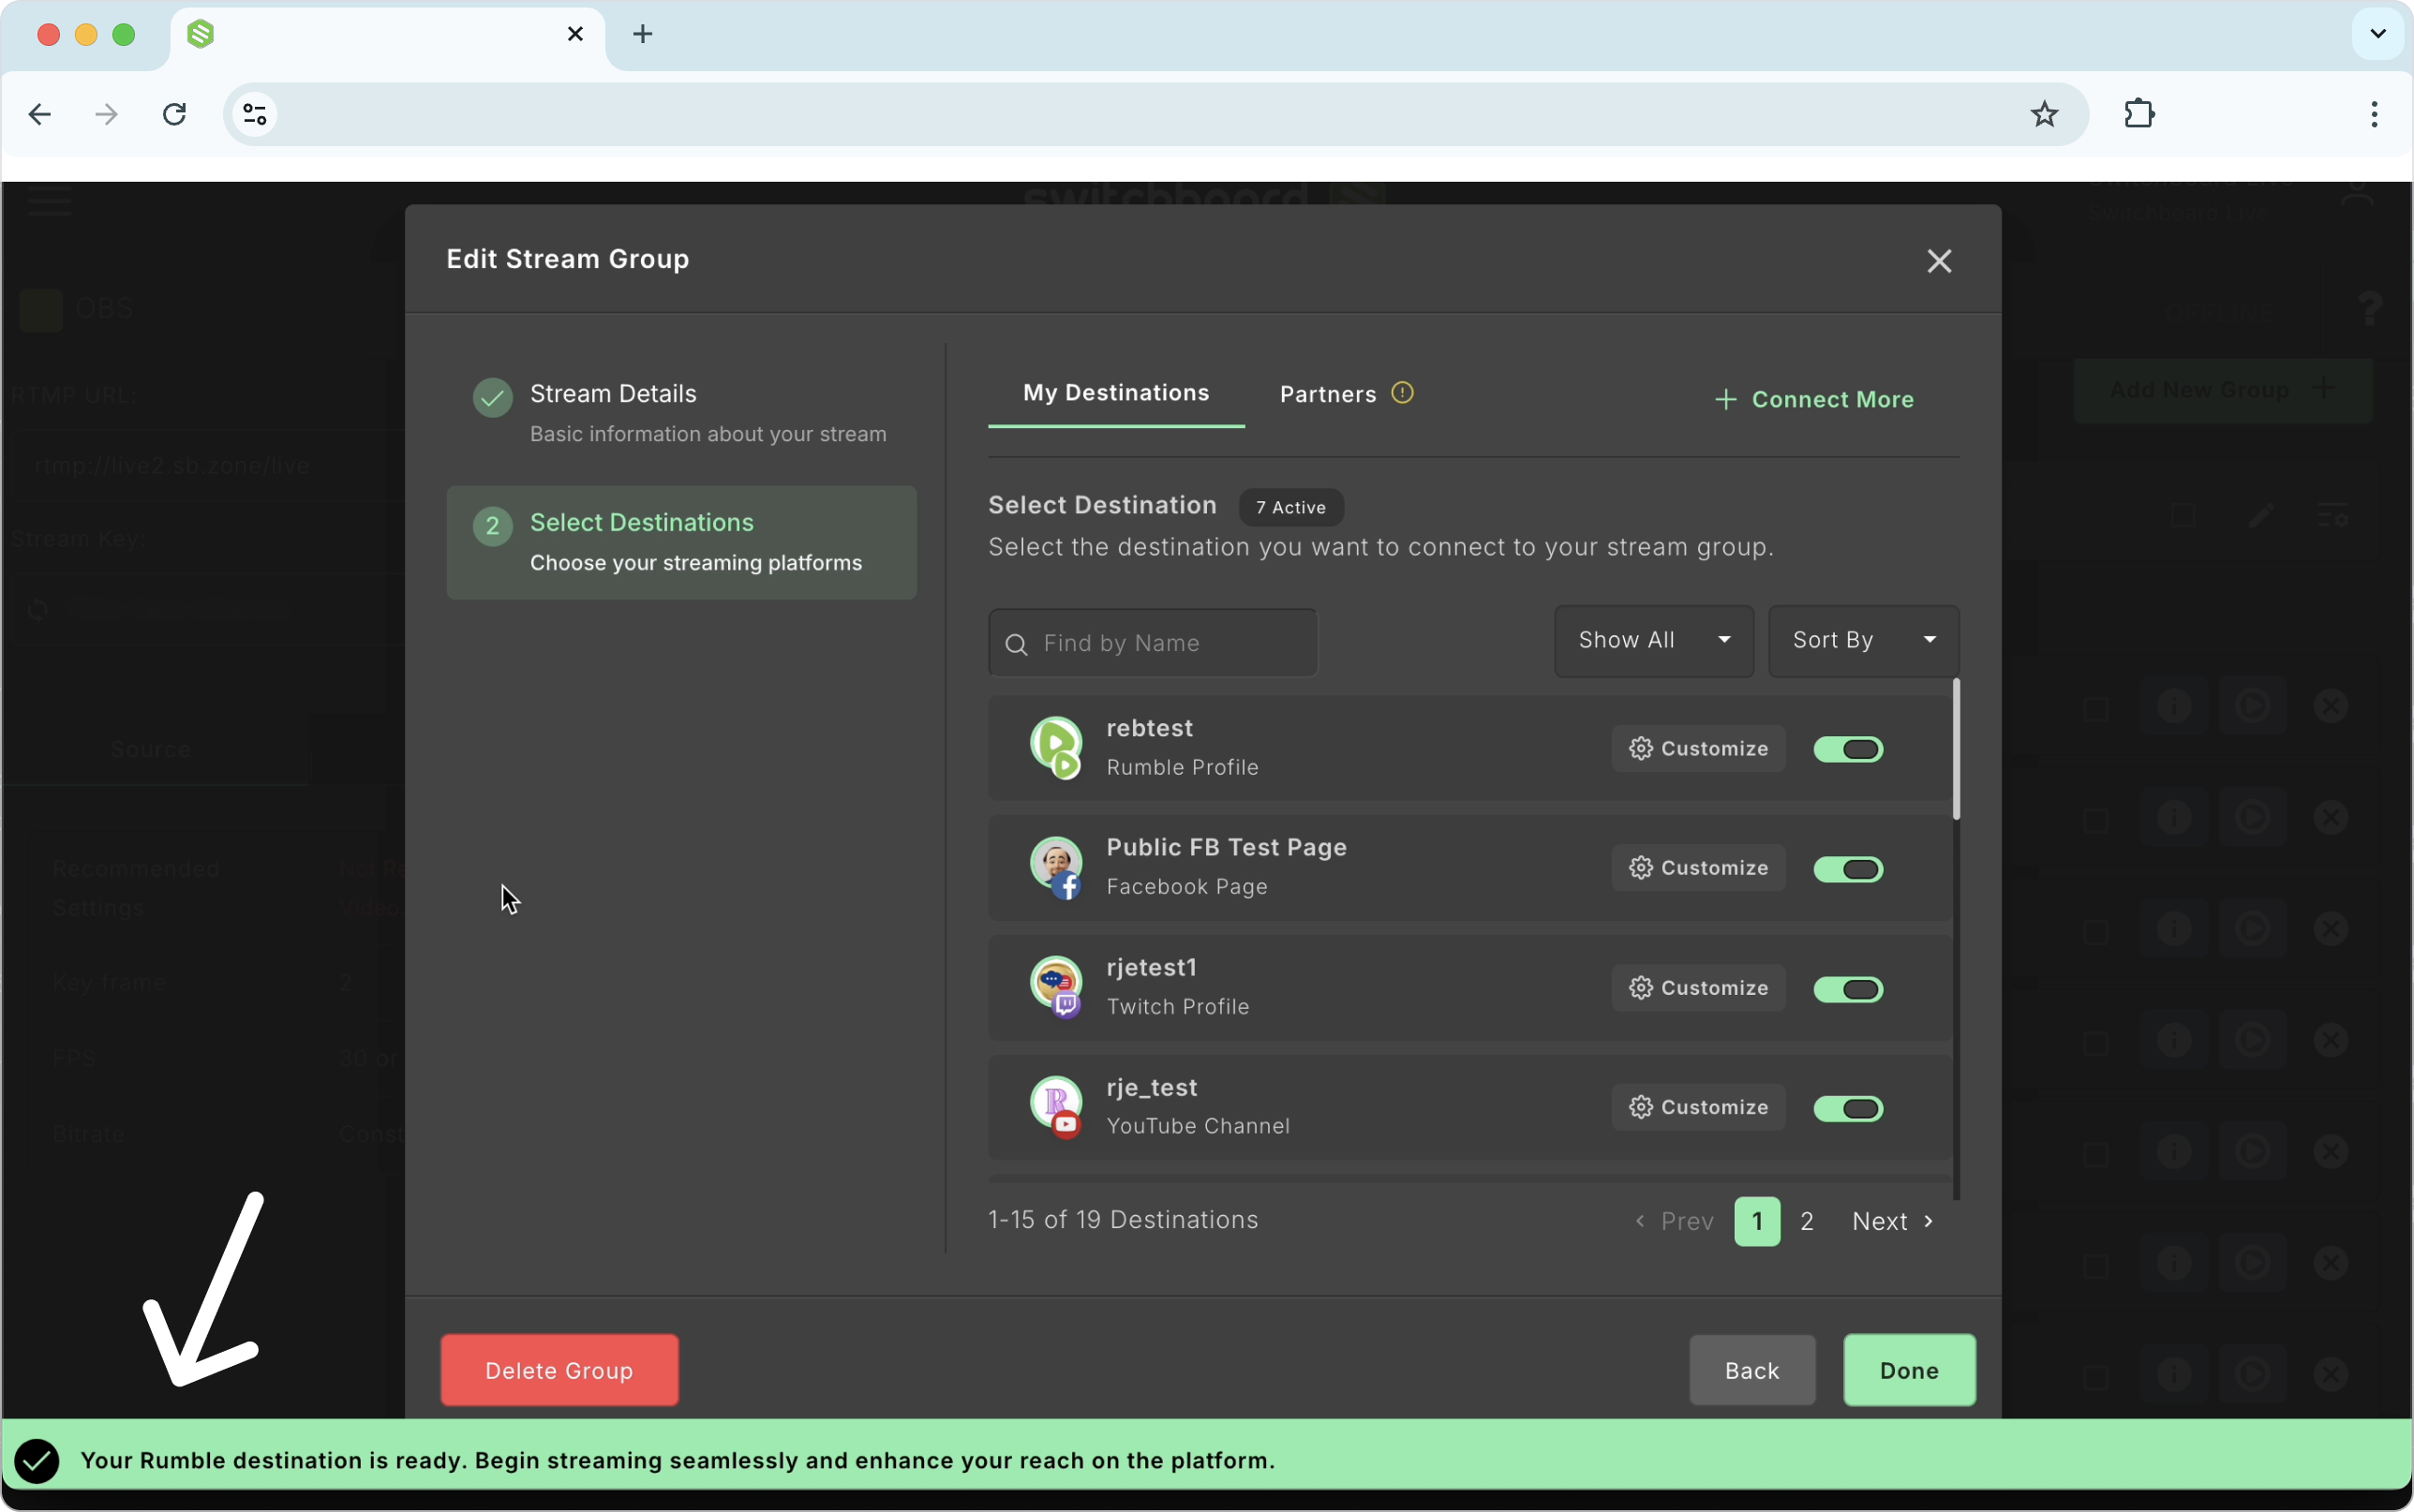Click the destination list scrollbar

point(1956,750)
